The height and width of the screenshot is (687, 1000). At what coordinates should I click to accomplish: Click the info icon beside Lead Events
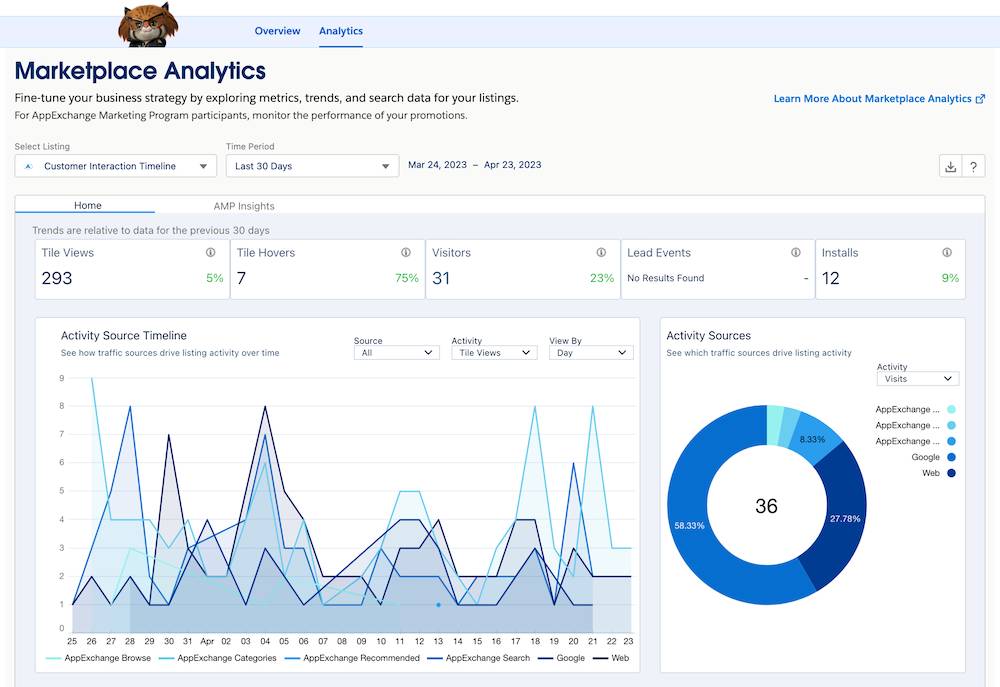[795, 253]
